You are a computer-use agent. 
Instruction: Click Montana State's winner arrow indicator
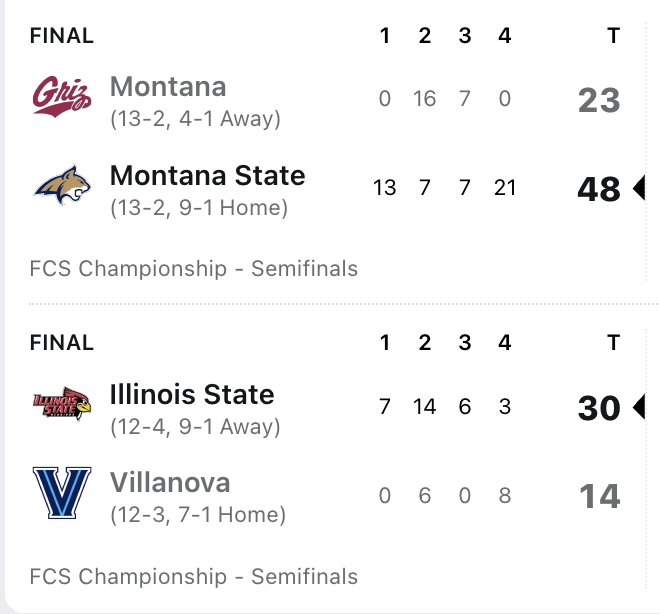pyautogui.click(x=638, y=188)
